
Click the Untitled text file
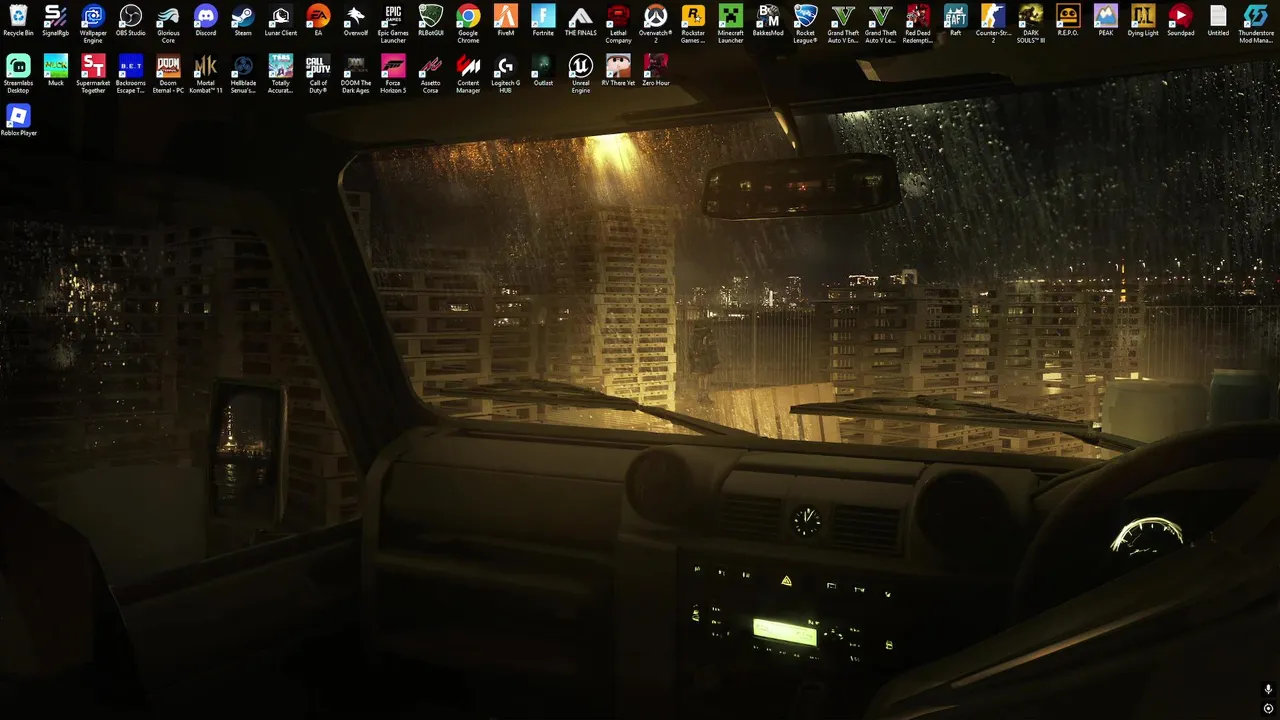coord(1218,21)
